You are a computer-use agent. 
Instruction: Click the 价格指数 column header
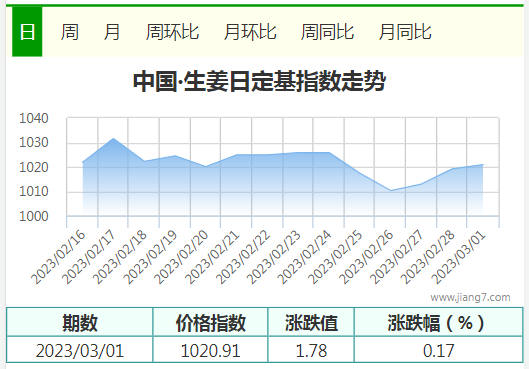click(211, 323)
